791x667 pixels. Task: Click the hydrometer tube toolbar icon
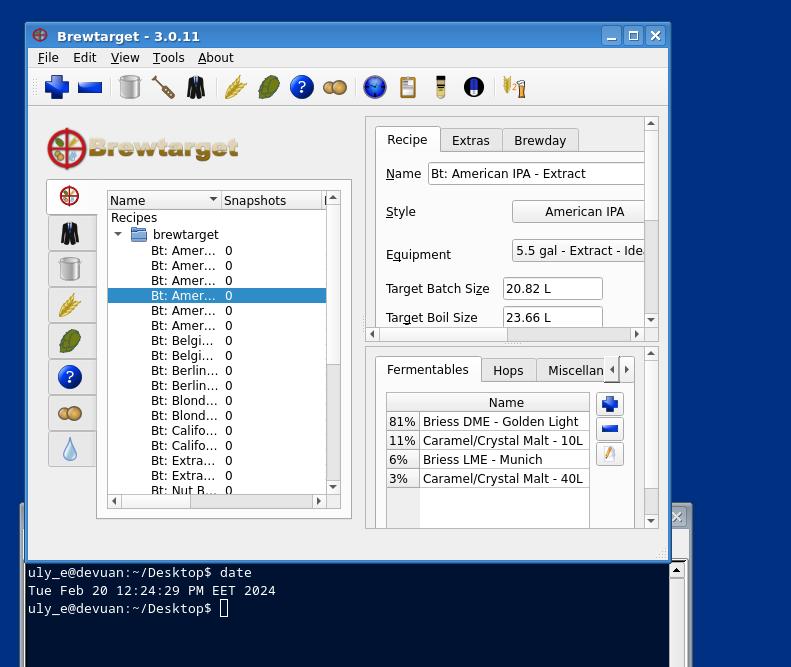point(441,87)
